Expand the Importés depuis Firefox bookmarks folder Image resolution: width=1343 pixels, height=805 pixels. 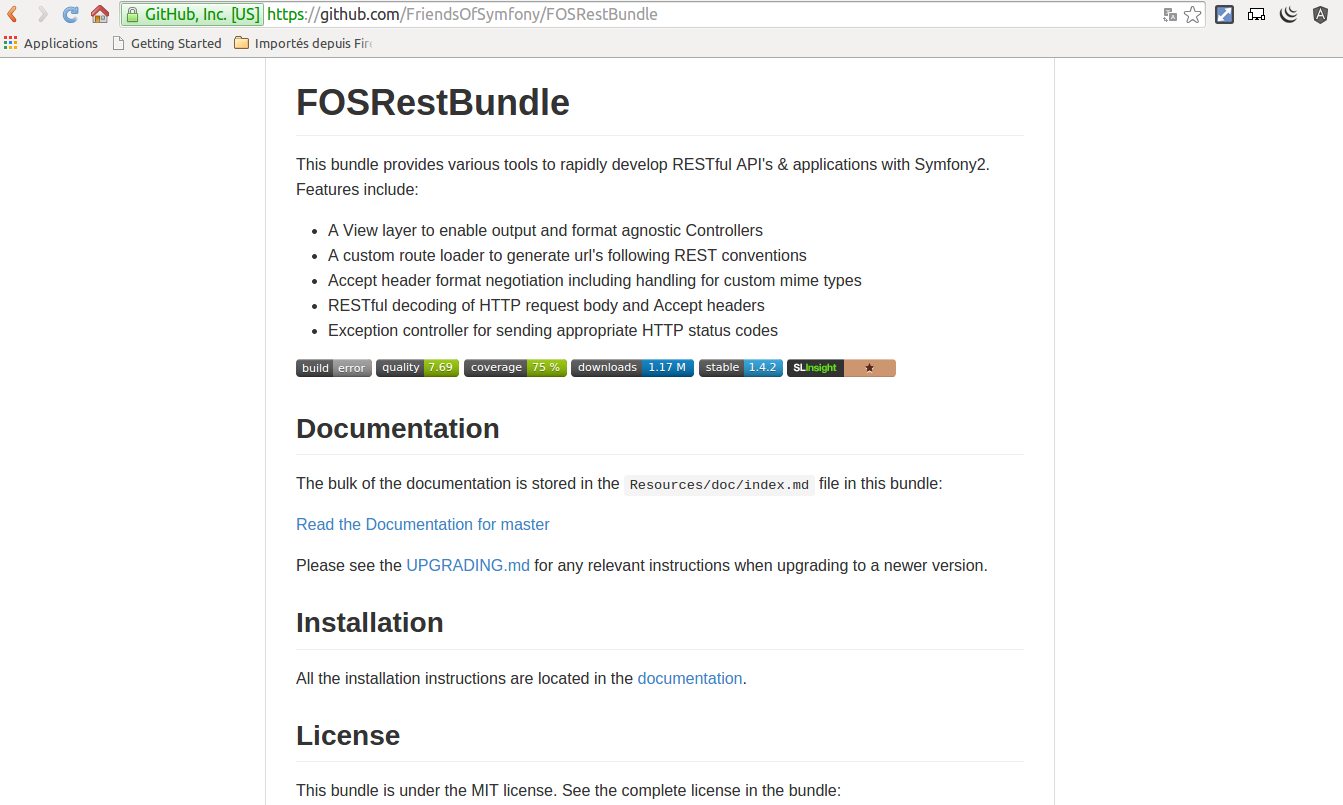[x=303, y=43]
